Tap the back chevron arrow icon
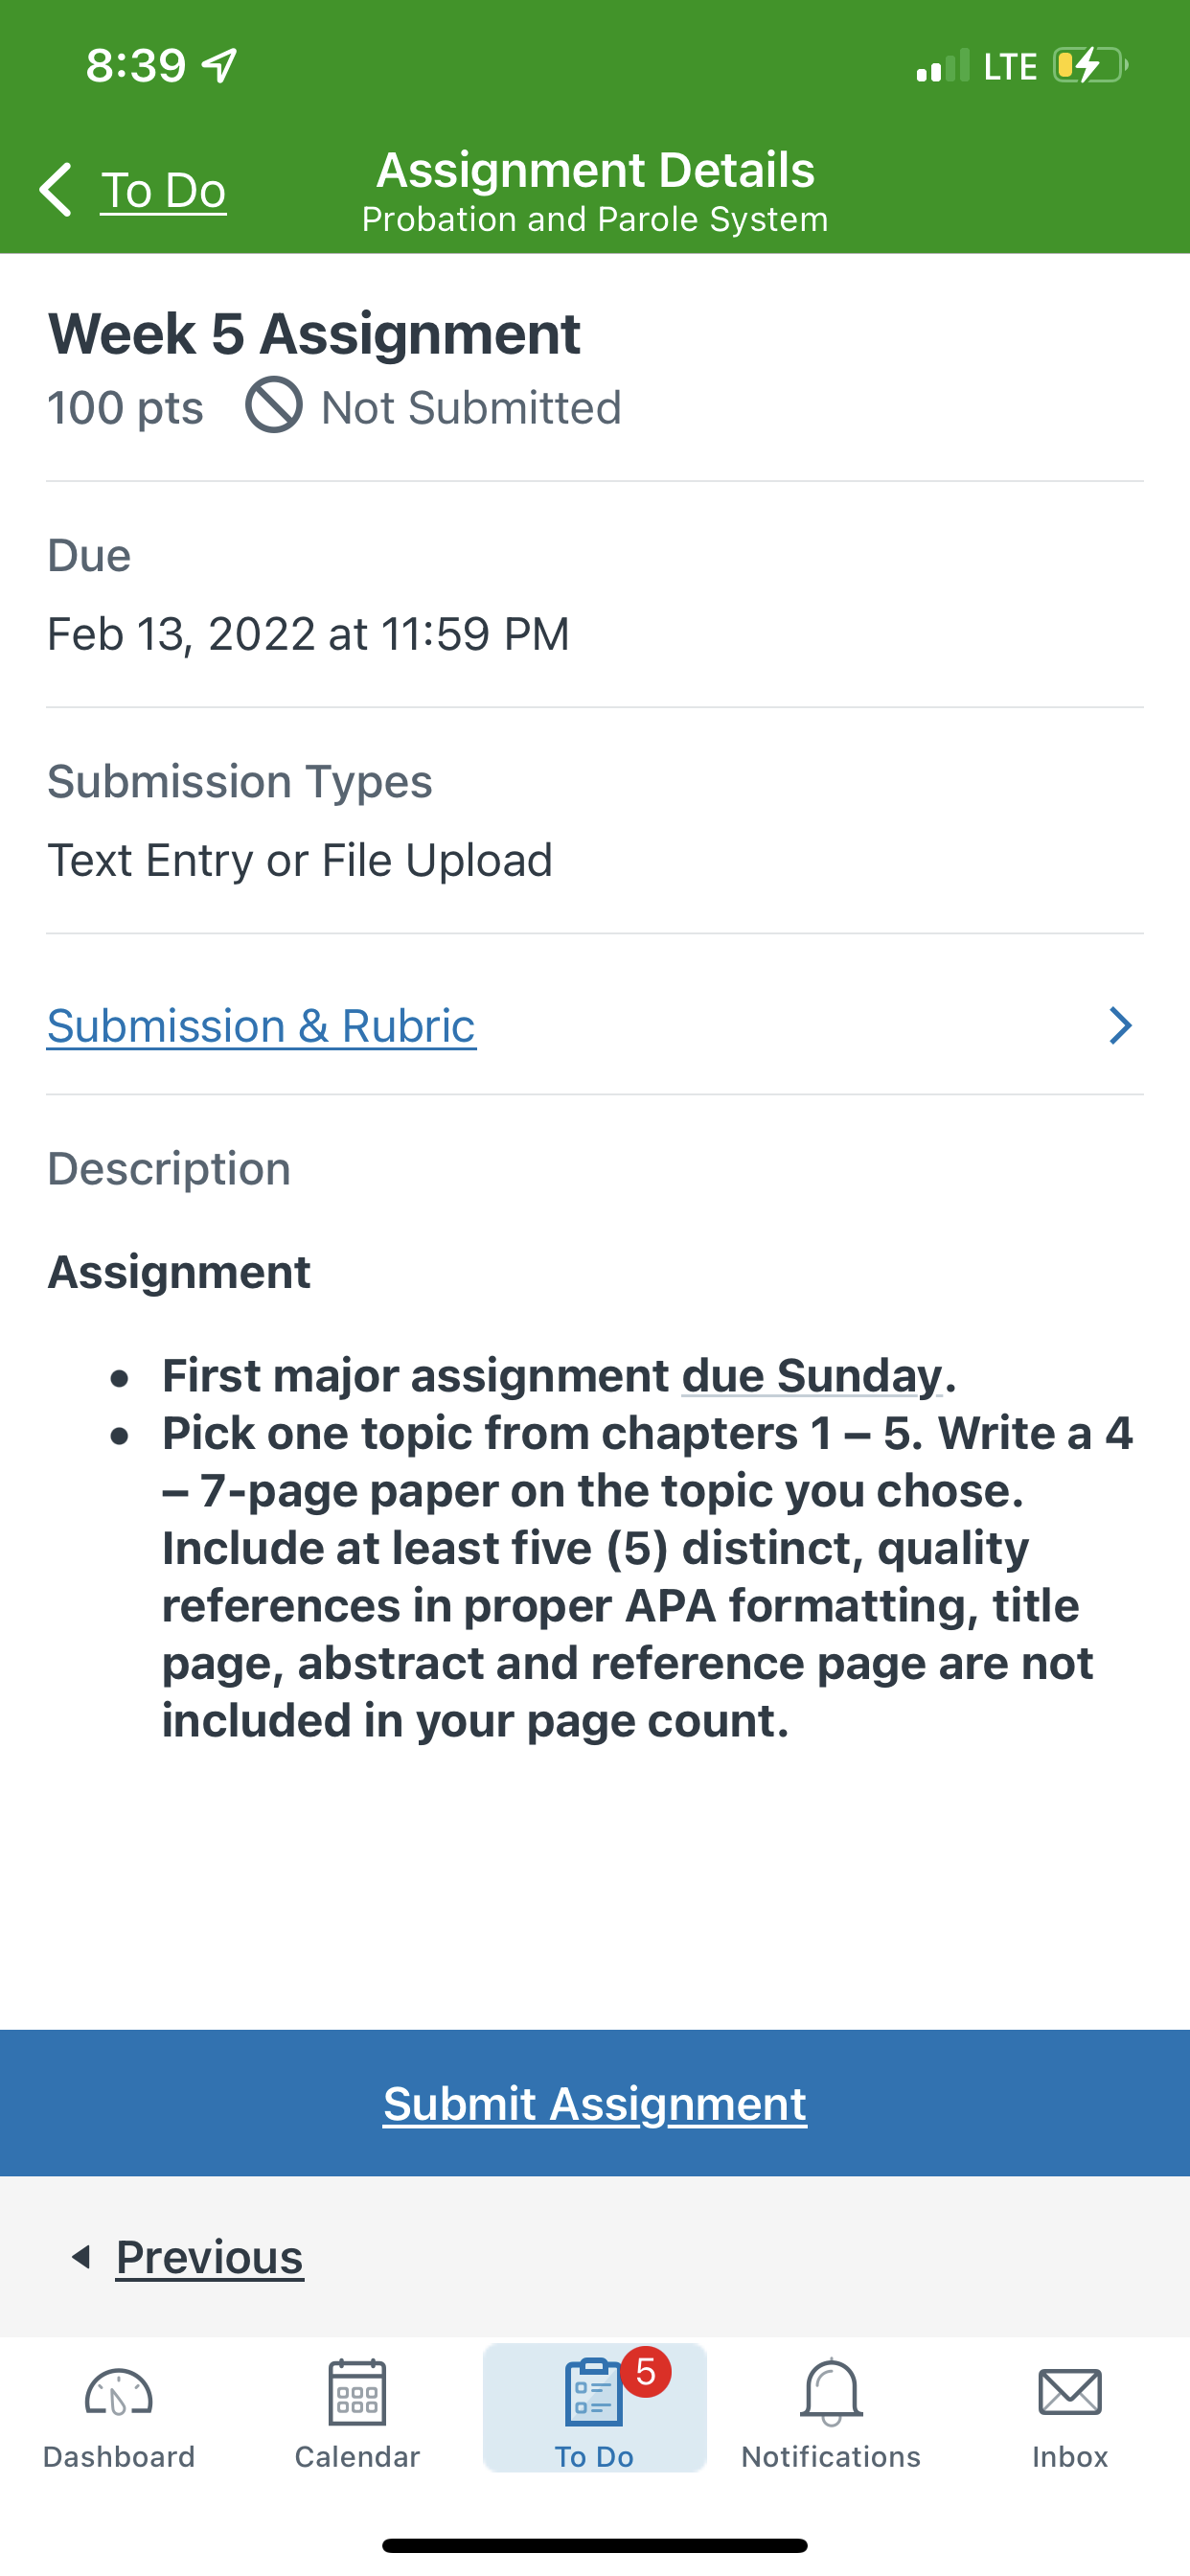The height and width of the screenshot is (2576, 1190). pyautogui.click(x=56, y=189)
